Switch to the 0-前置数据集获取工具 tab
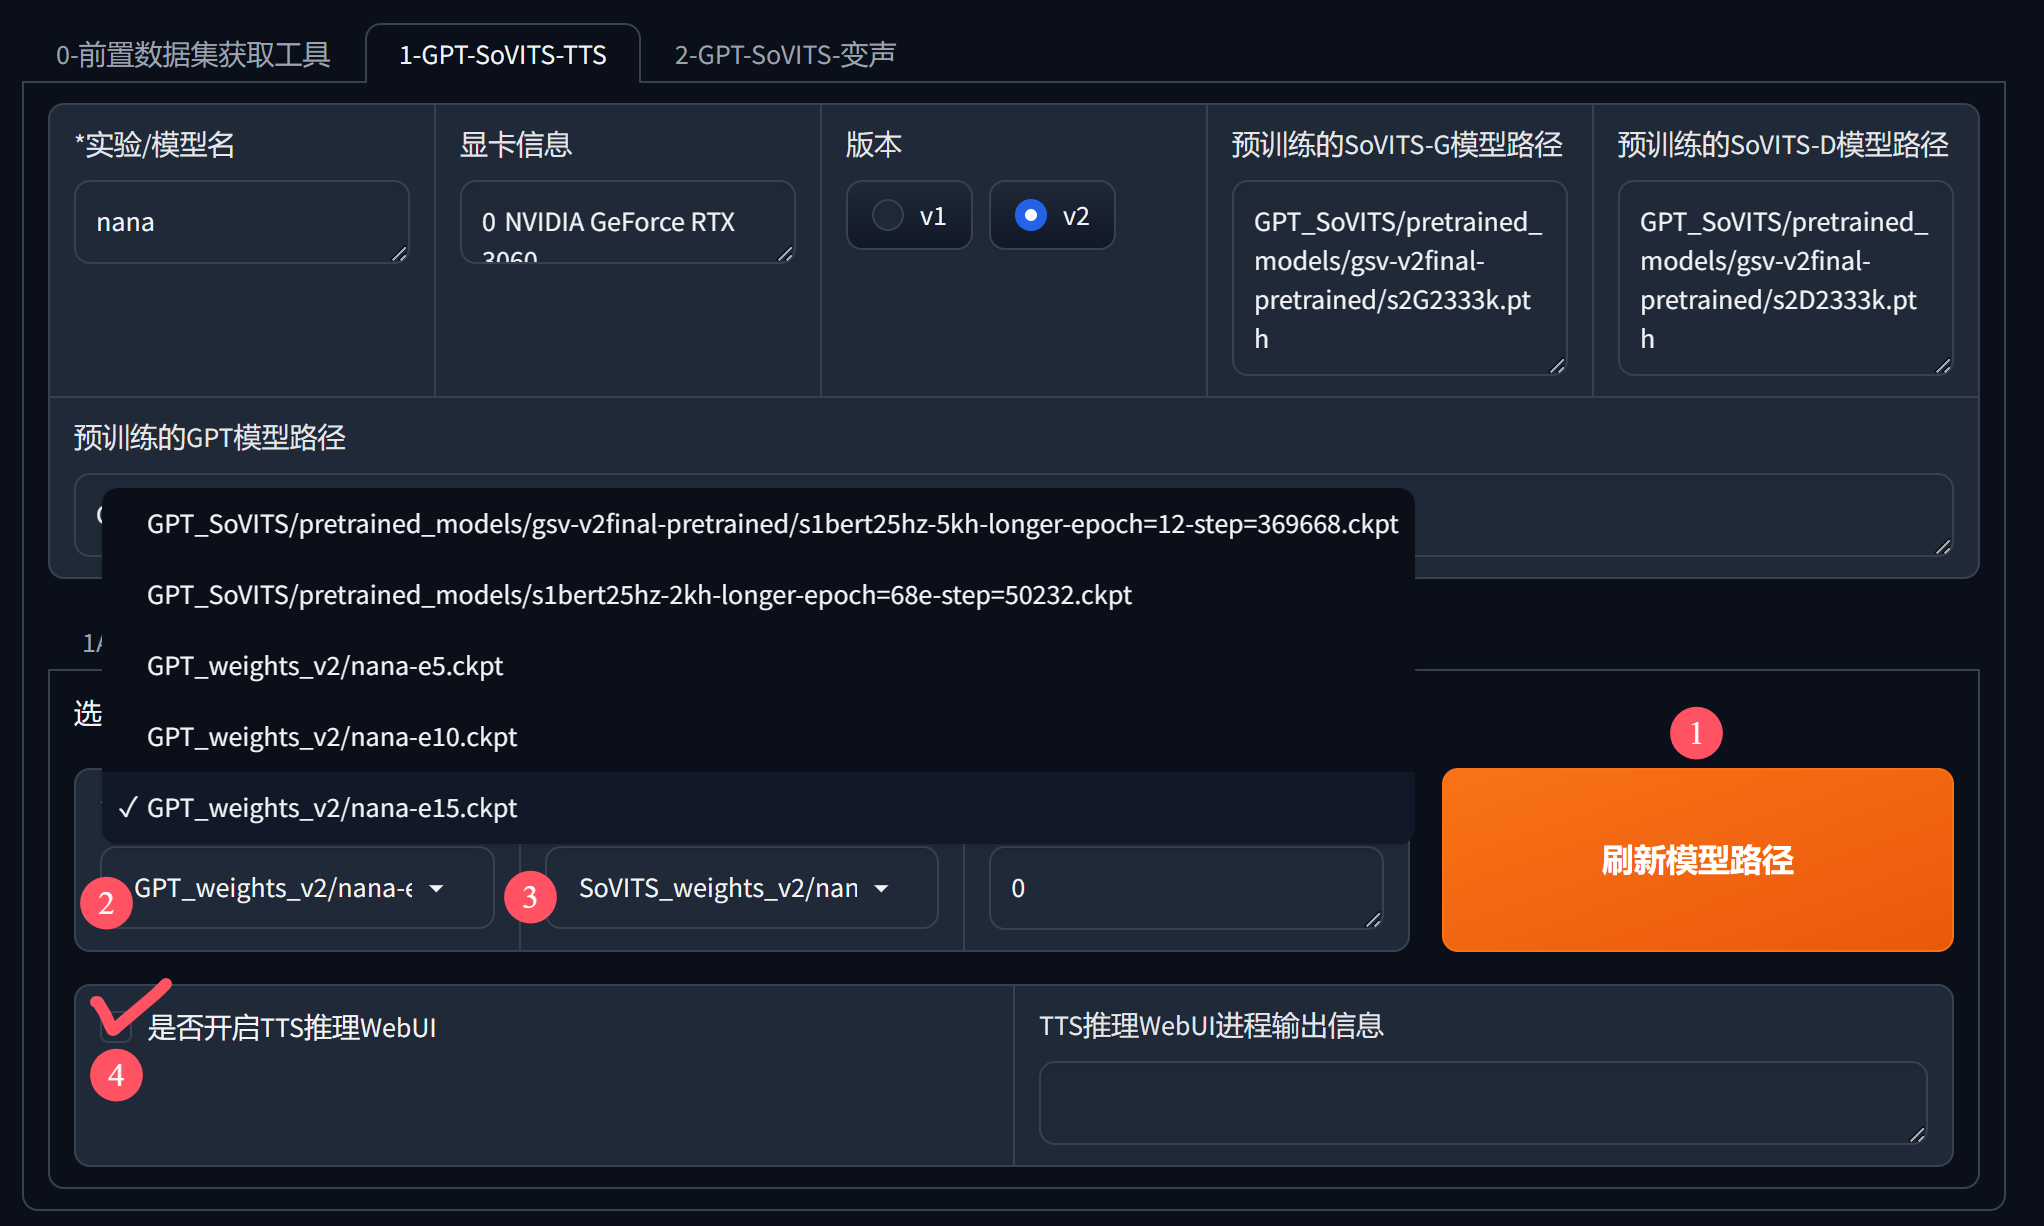The height and width of the screenshot is (1226, 2044). [x=193, y=55]
